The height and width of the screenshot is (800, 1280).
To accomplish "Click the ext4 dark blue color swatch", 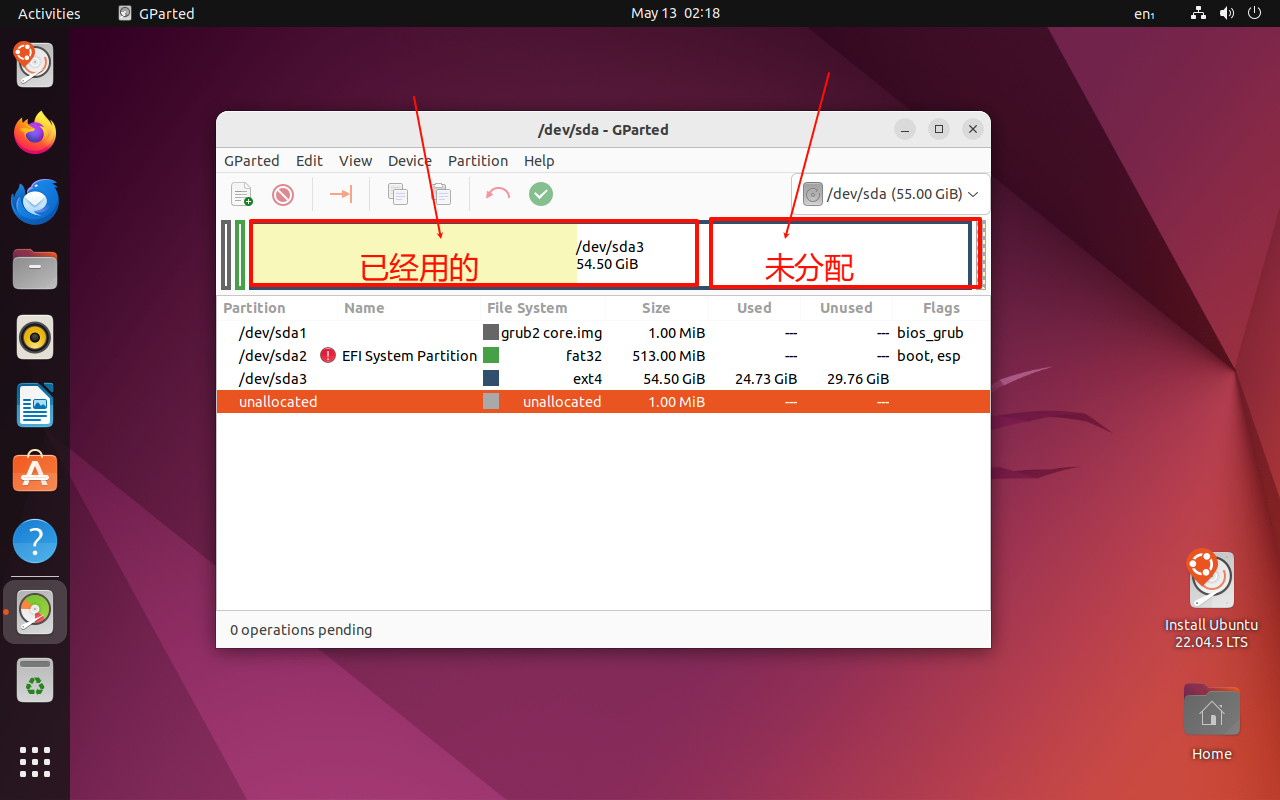I will point(491,379).
